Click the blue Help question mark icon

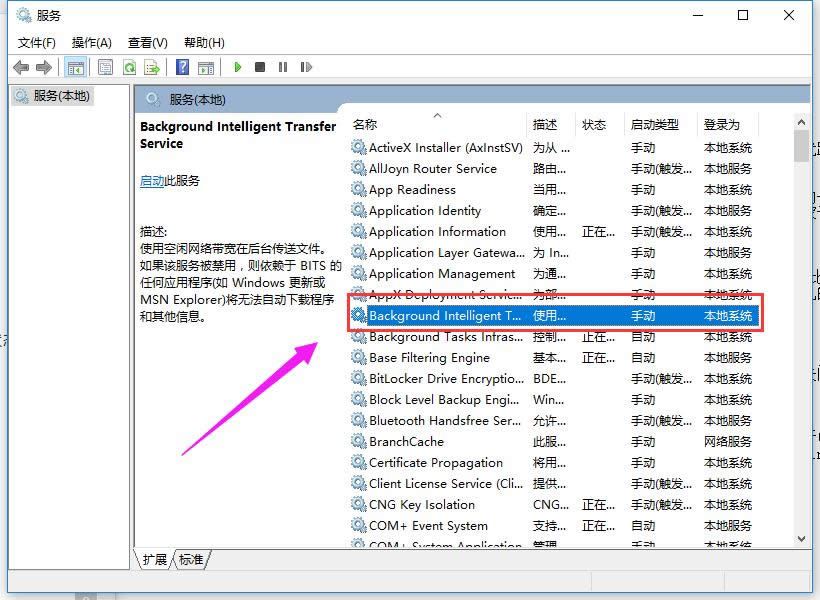(x=182, y=67)
